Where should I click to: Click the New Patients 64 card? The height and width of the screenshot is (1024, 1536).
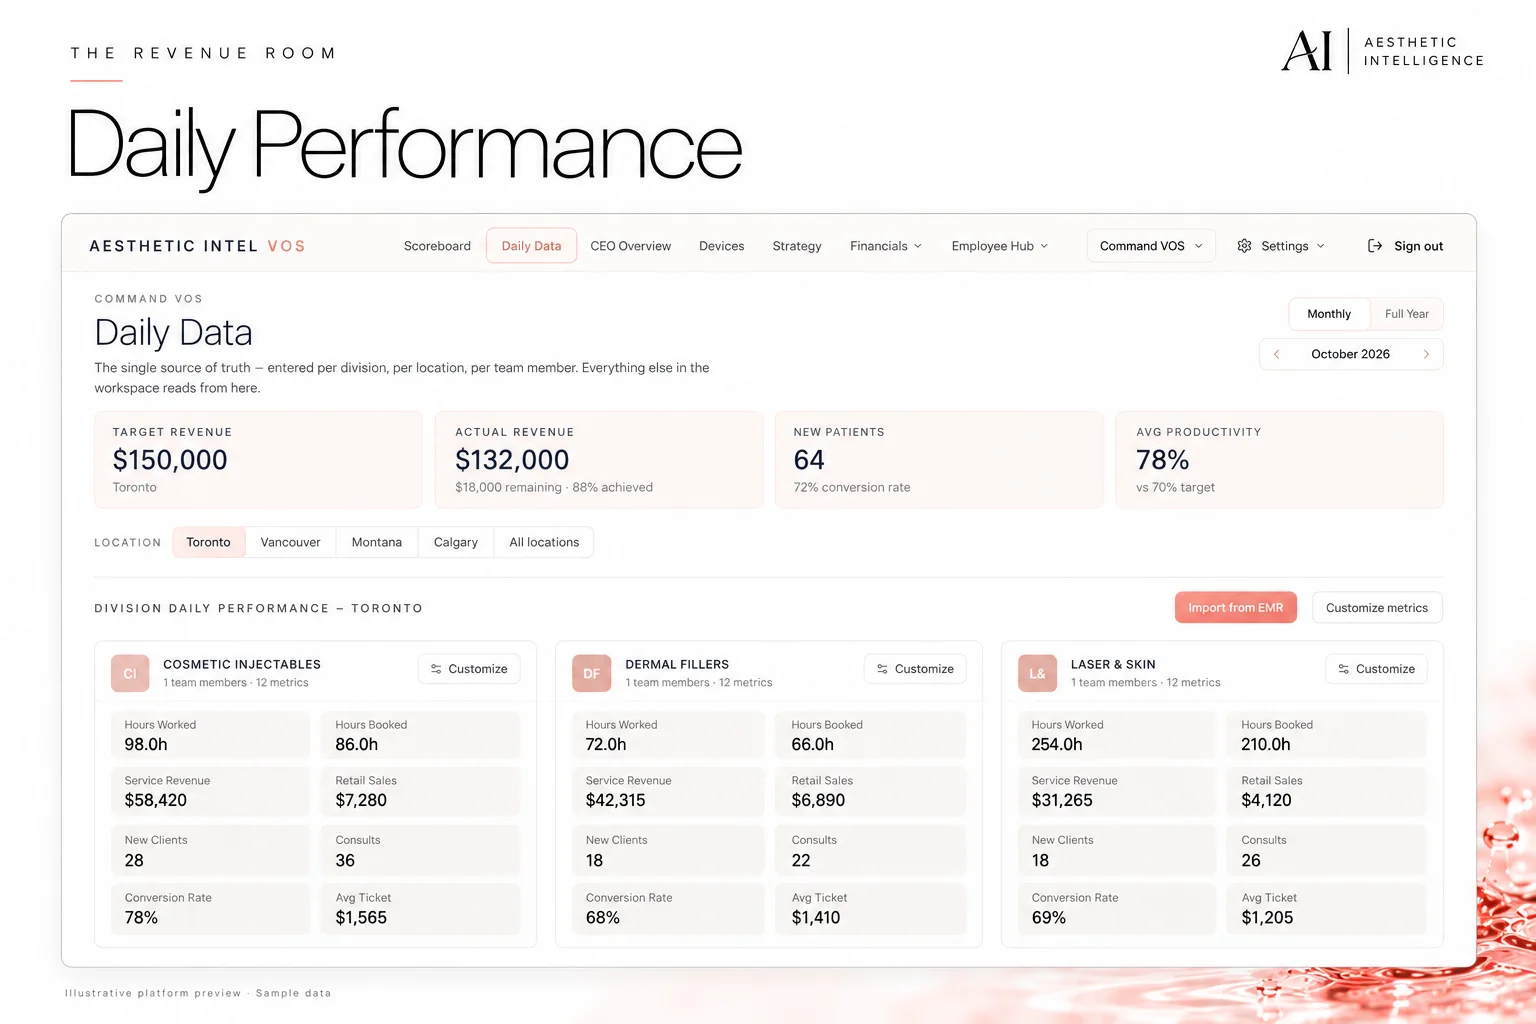pyautogui.click(x=939, y=460)
